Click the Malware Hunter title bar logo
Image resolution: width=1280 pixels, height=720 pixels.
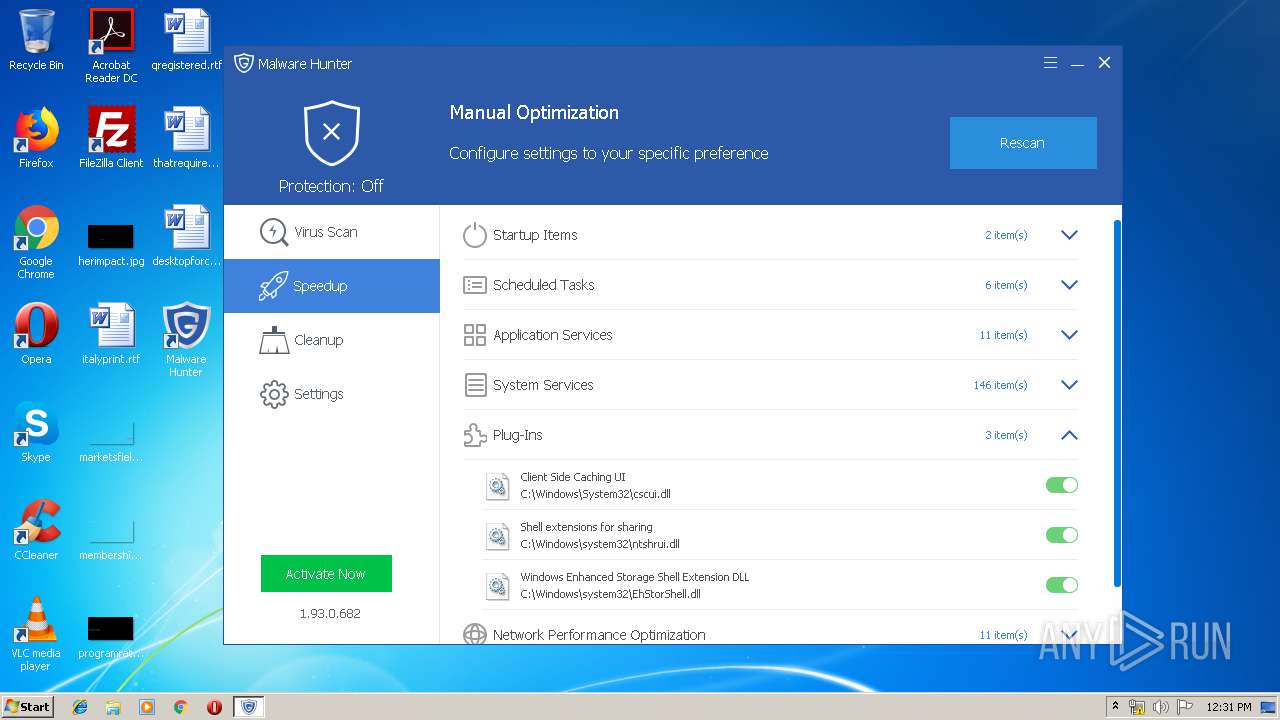click(244, 64)
